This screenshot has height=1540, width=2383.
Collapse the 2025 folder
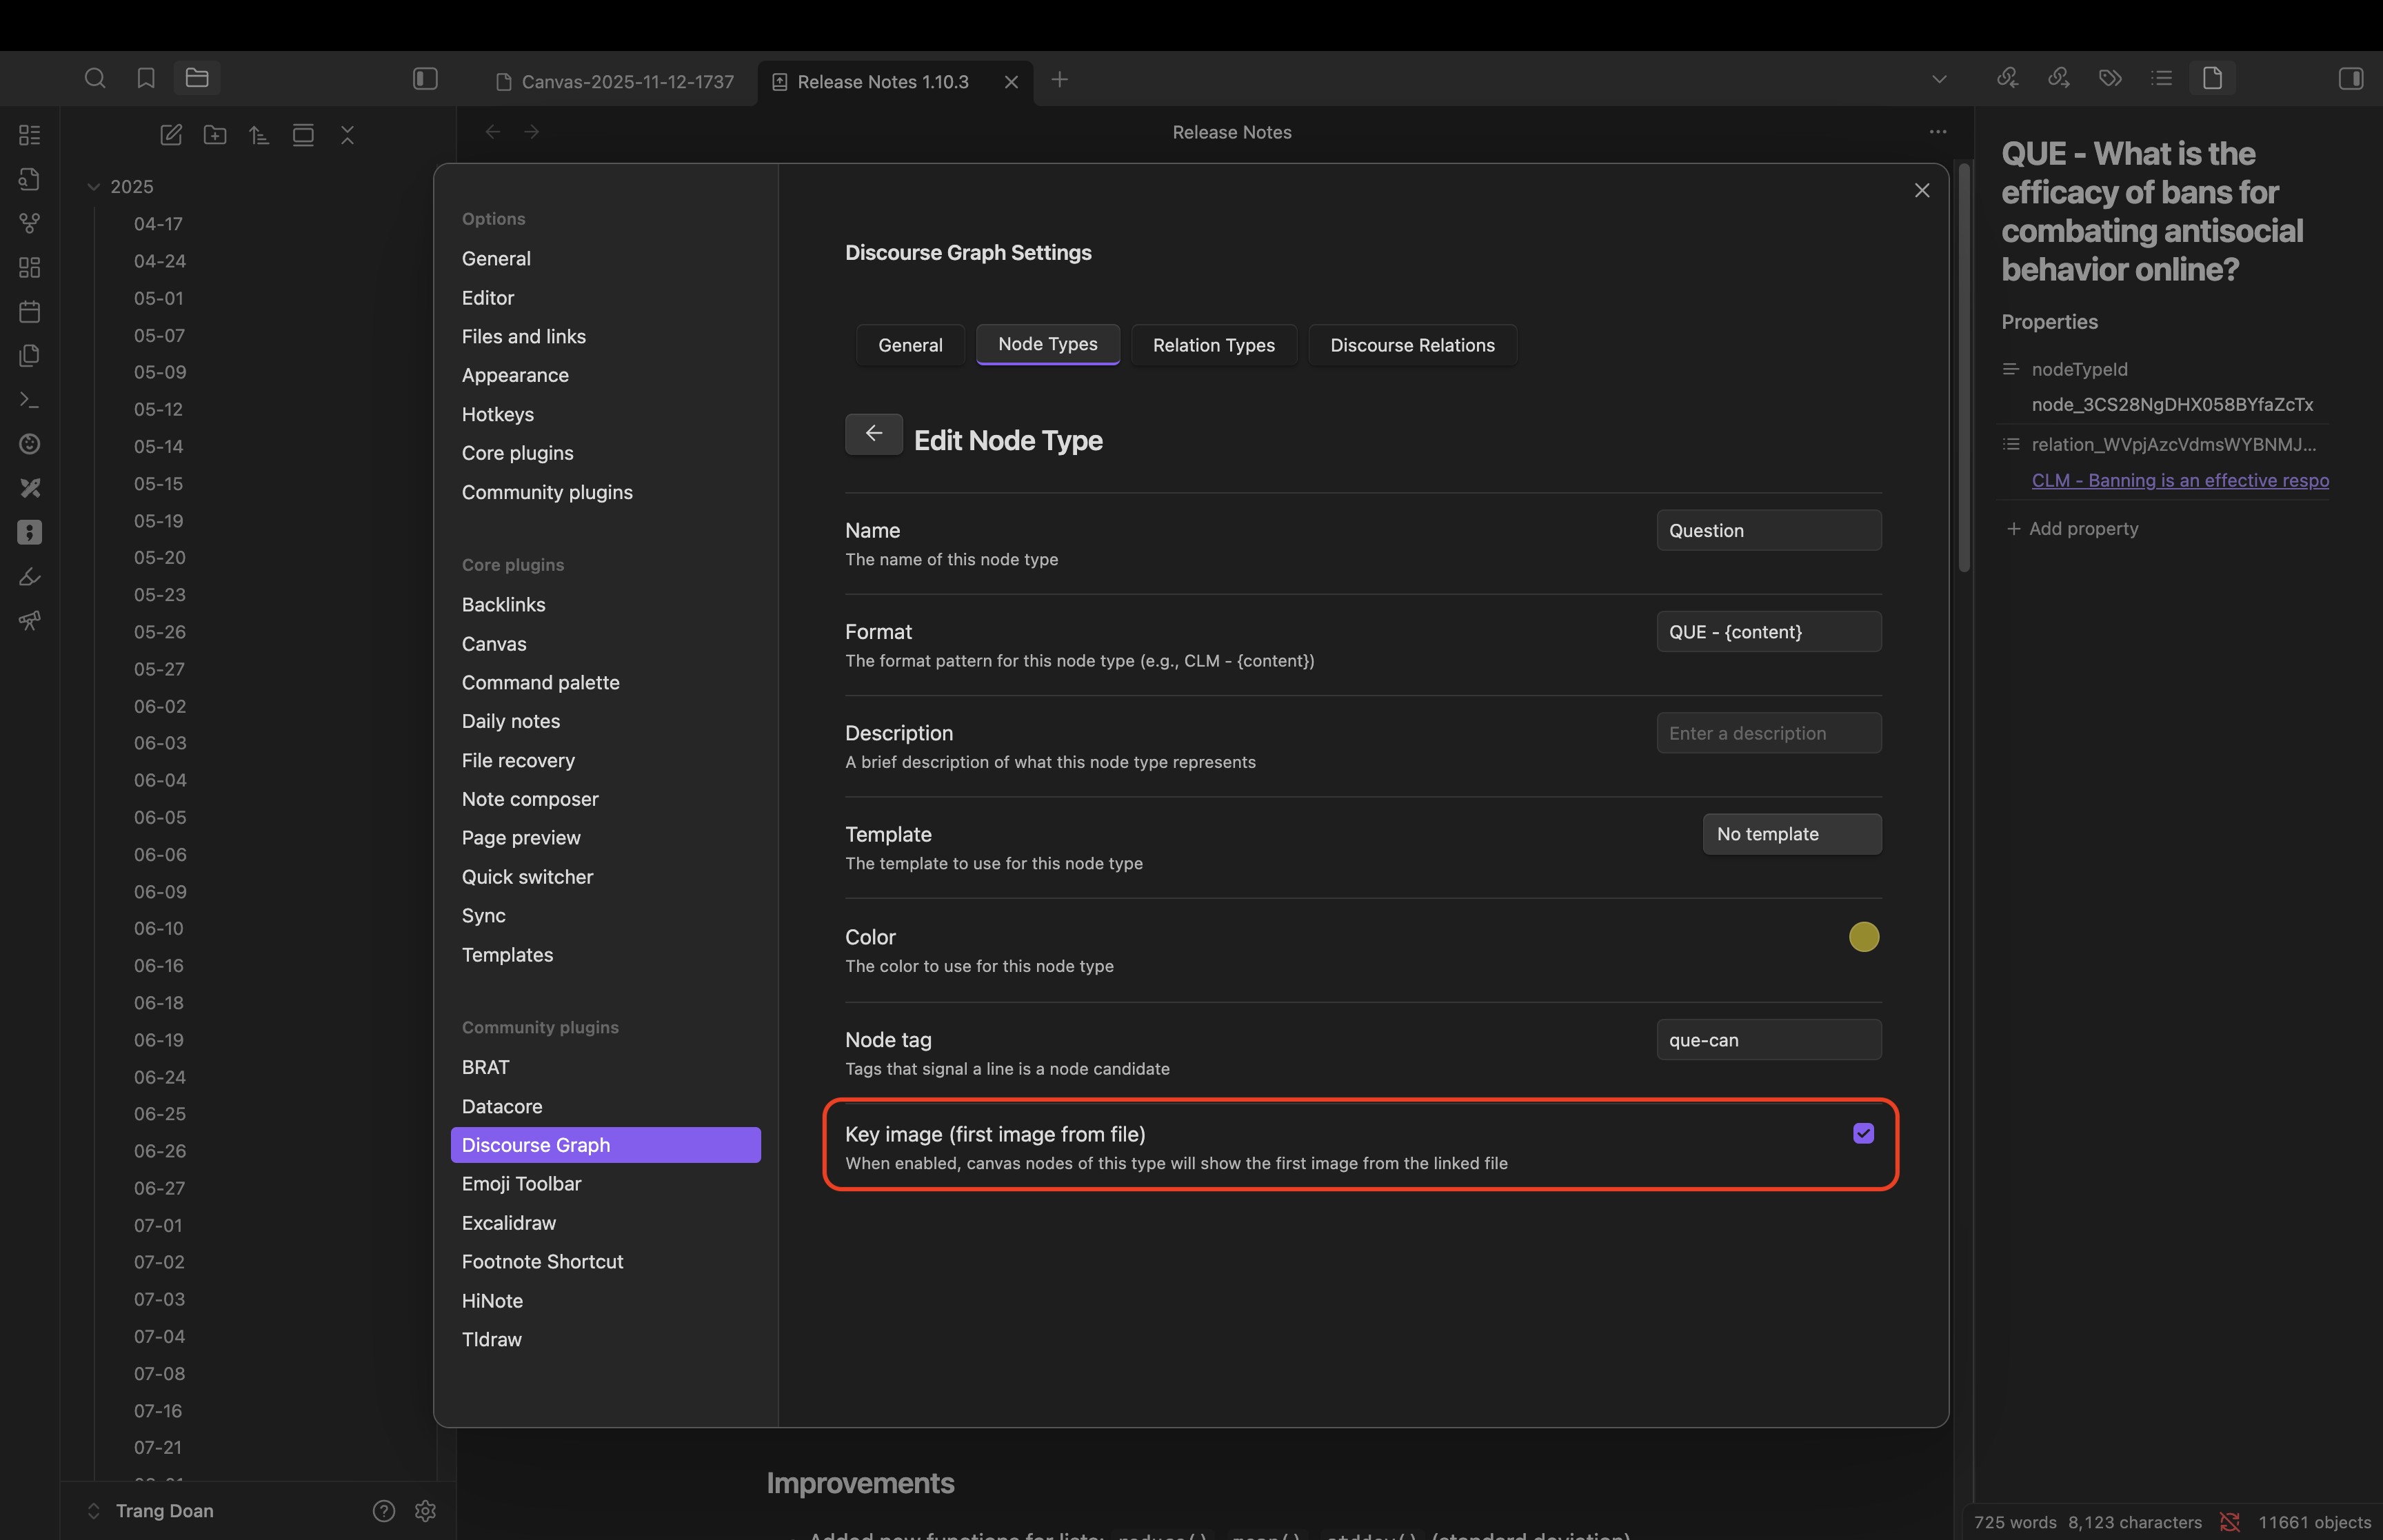coord(94,187)
